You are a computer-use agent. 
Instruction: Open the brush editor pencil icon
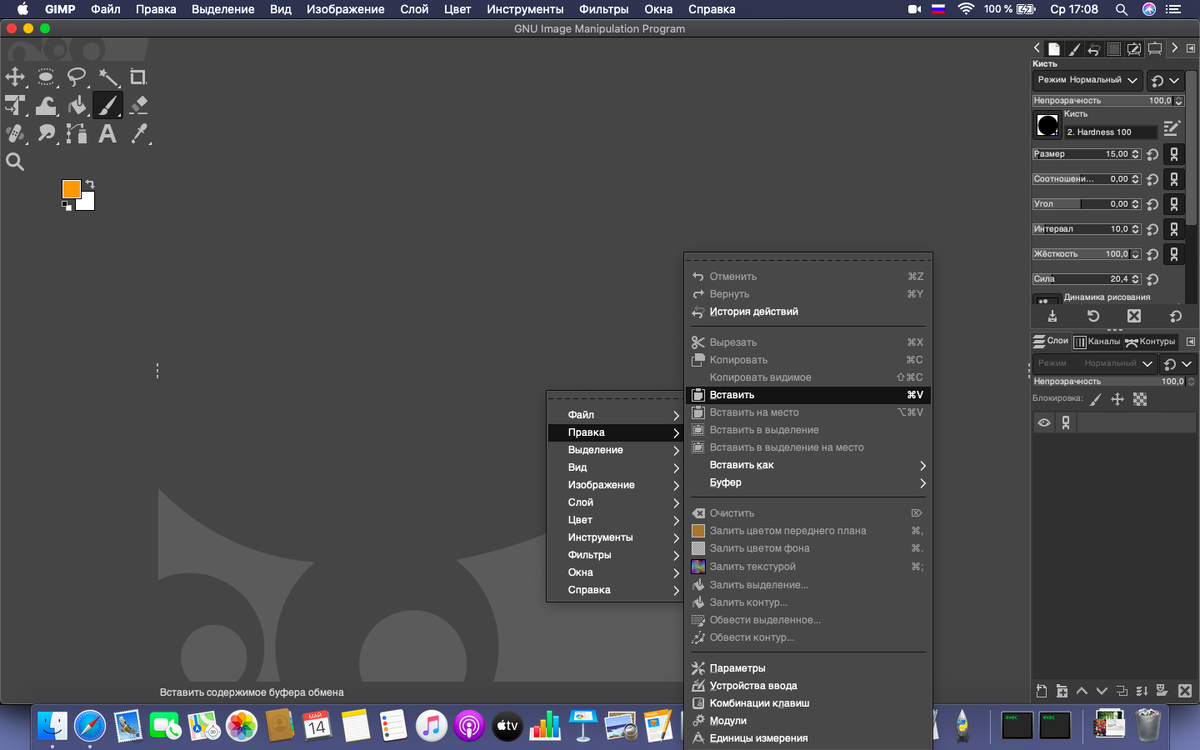1172,128
